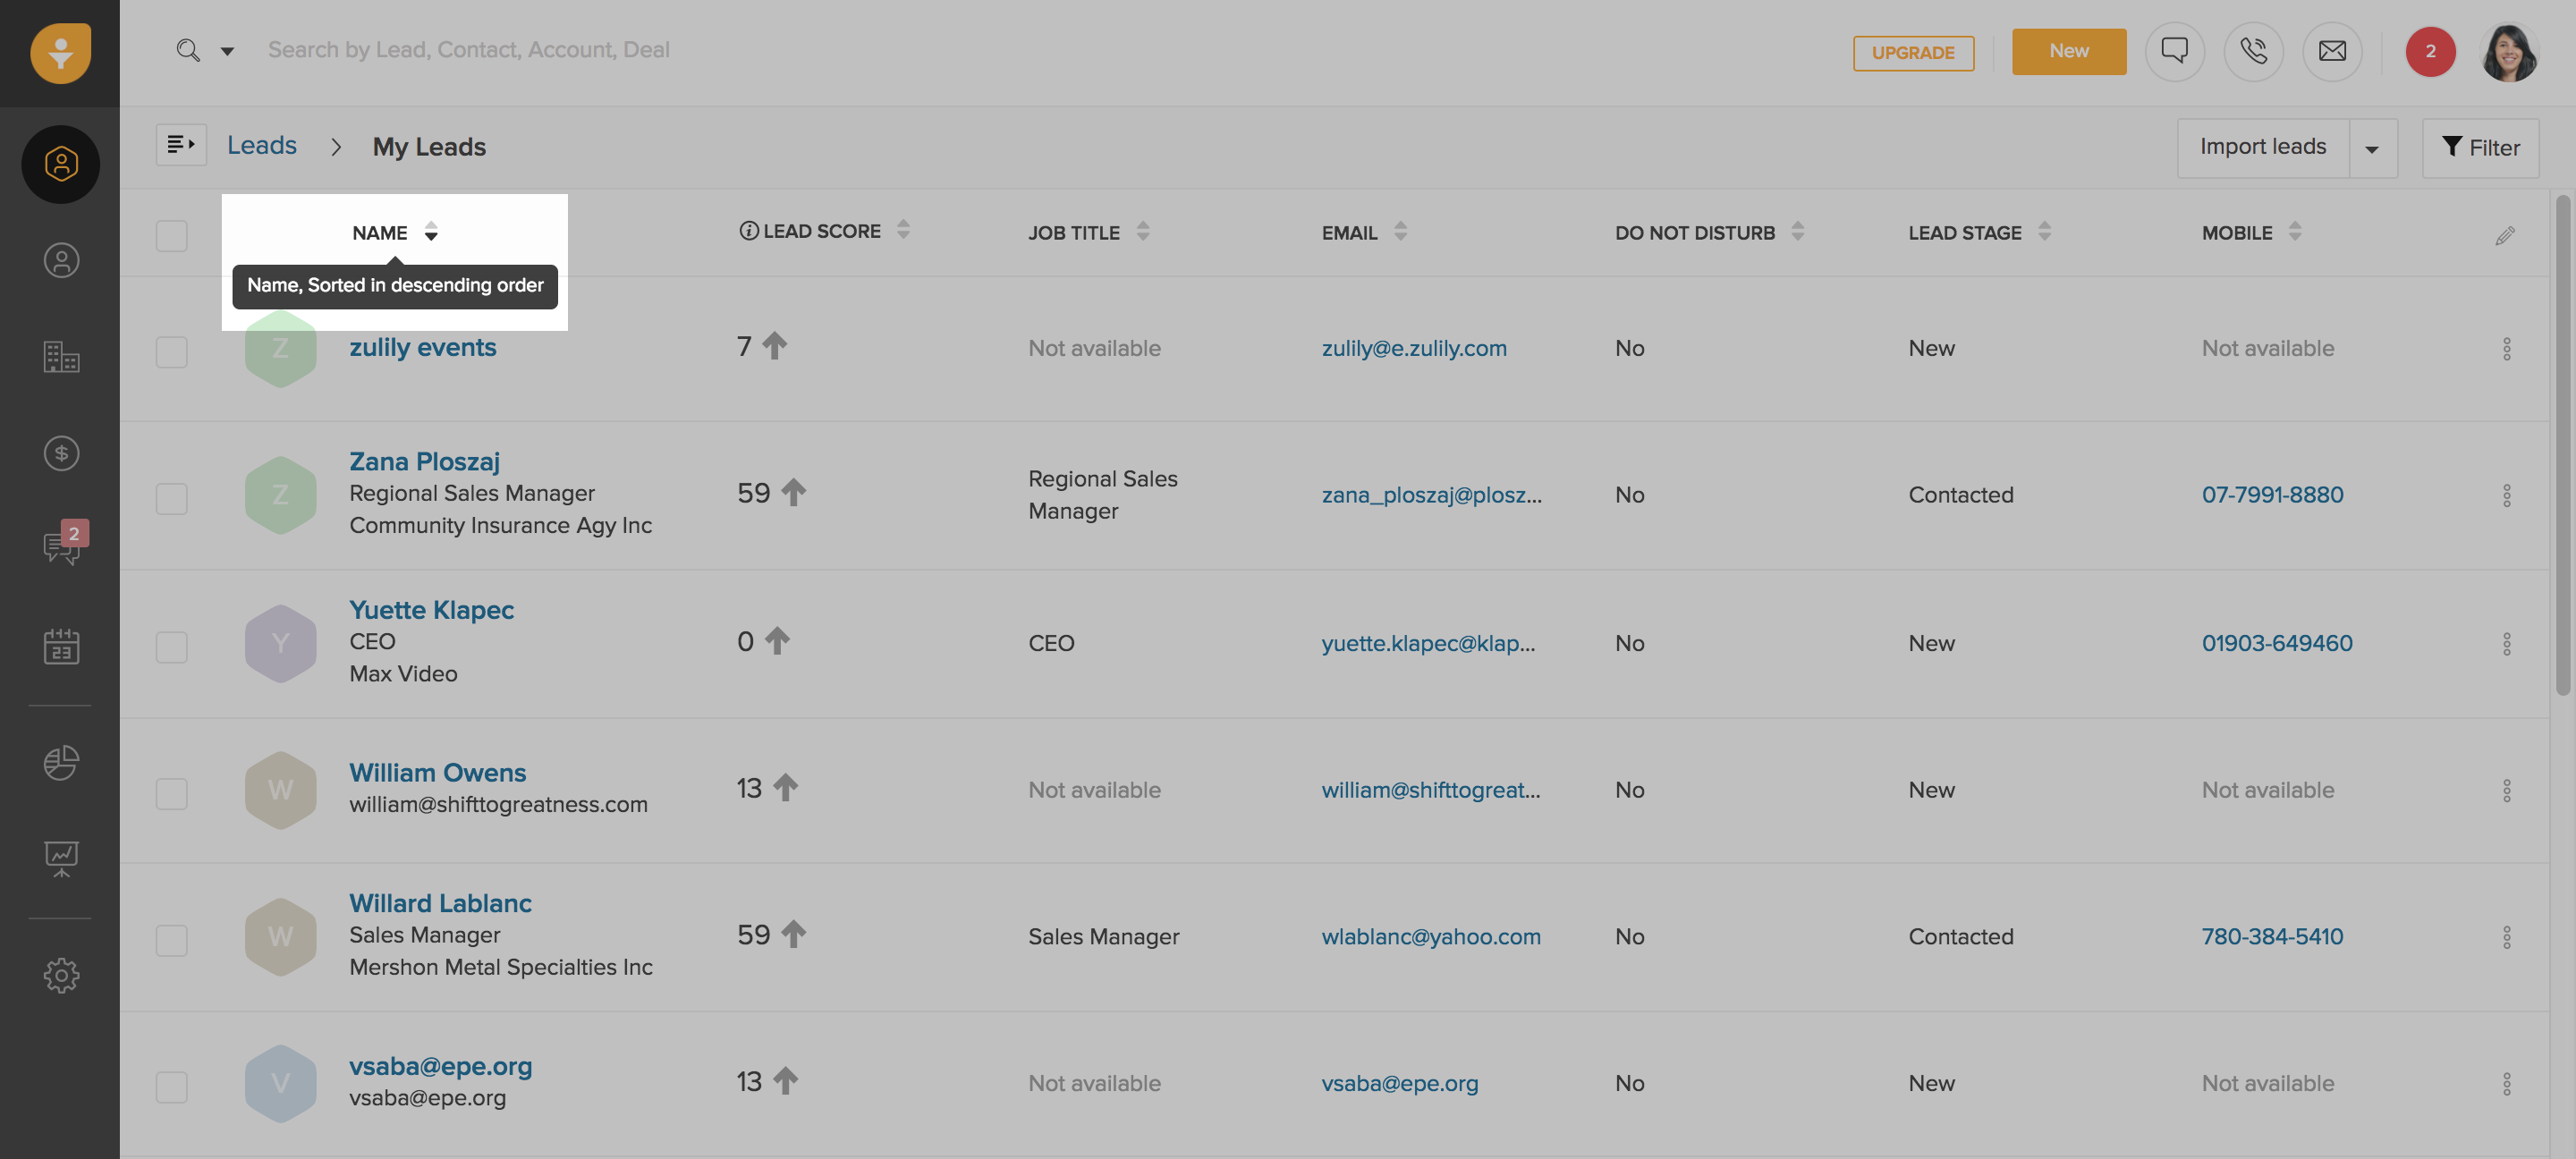The width and height of the screenshot is (2576, 1159).
Task: Open Deals dollar icon in sidebar
Action: click(61, 454)
